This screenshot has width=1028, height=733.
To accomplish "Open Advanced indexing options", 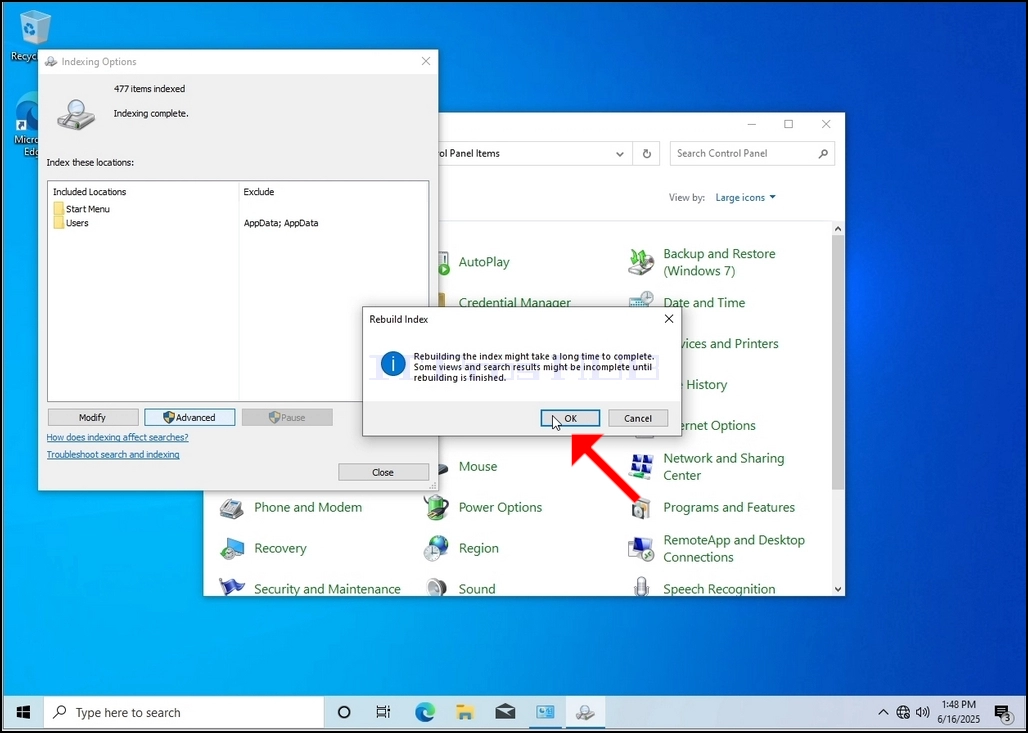I will [189, 418].
